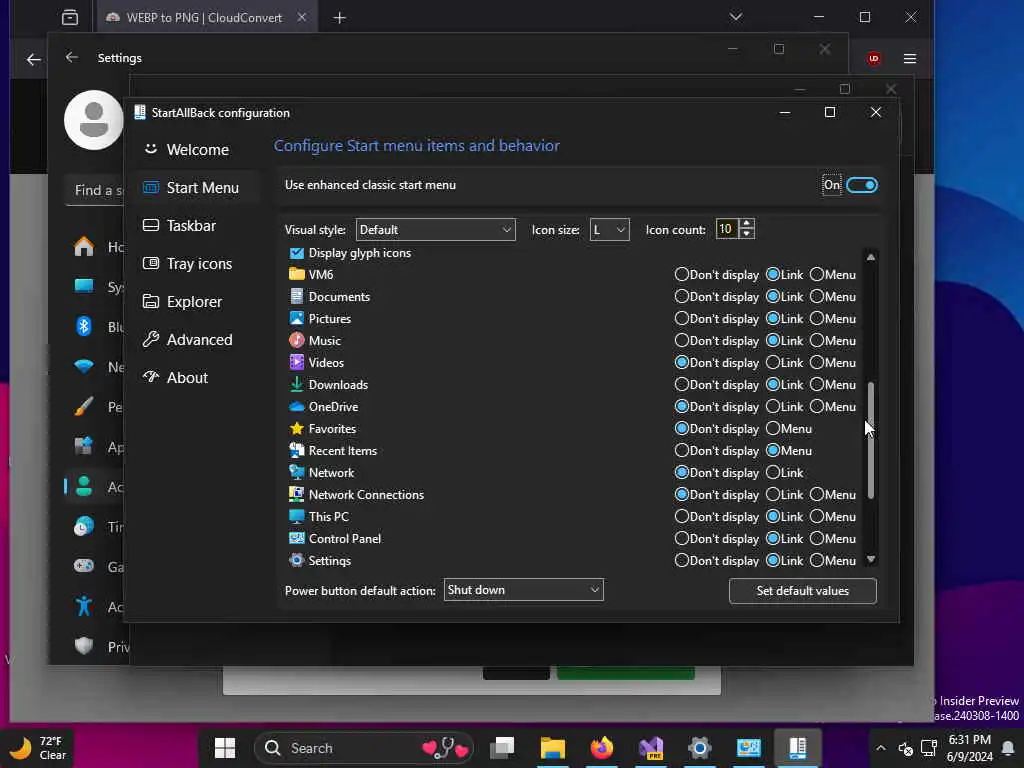Screen dimensions: 1024x768
Task: Open the Icon size dropdown
Action: coord(609,229)
